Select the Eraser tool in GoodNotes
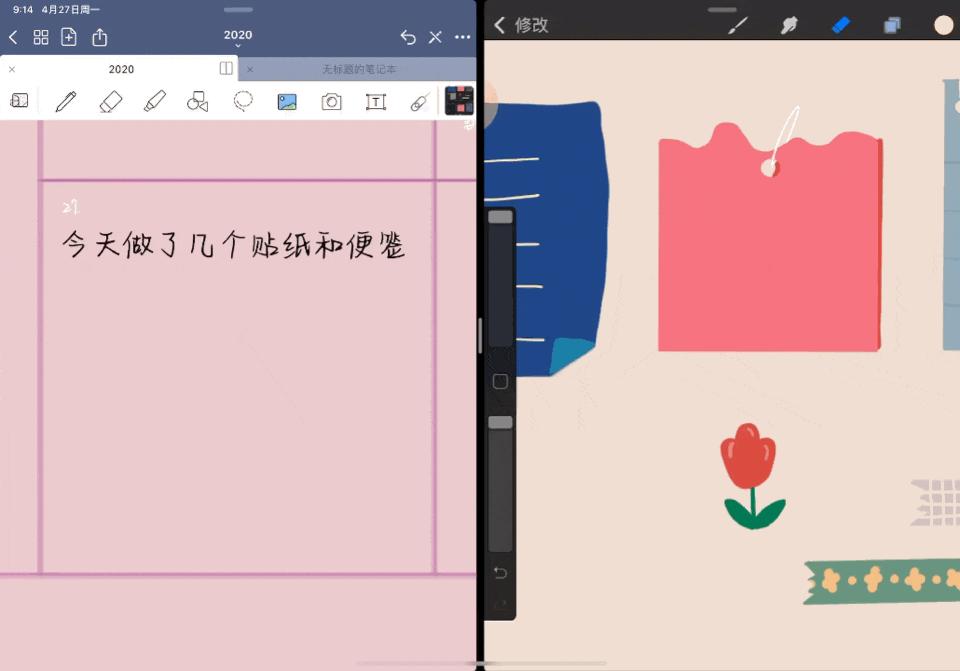 111,101
